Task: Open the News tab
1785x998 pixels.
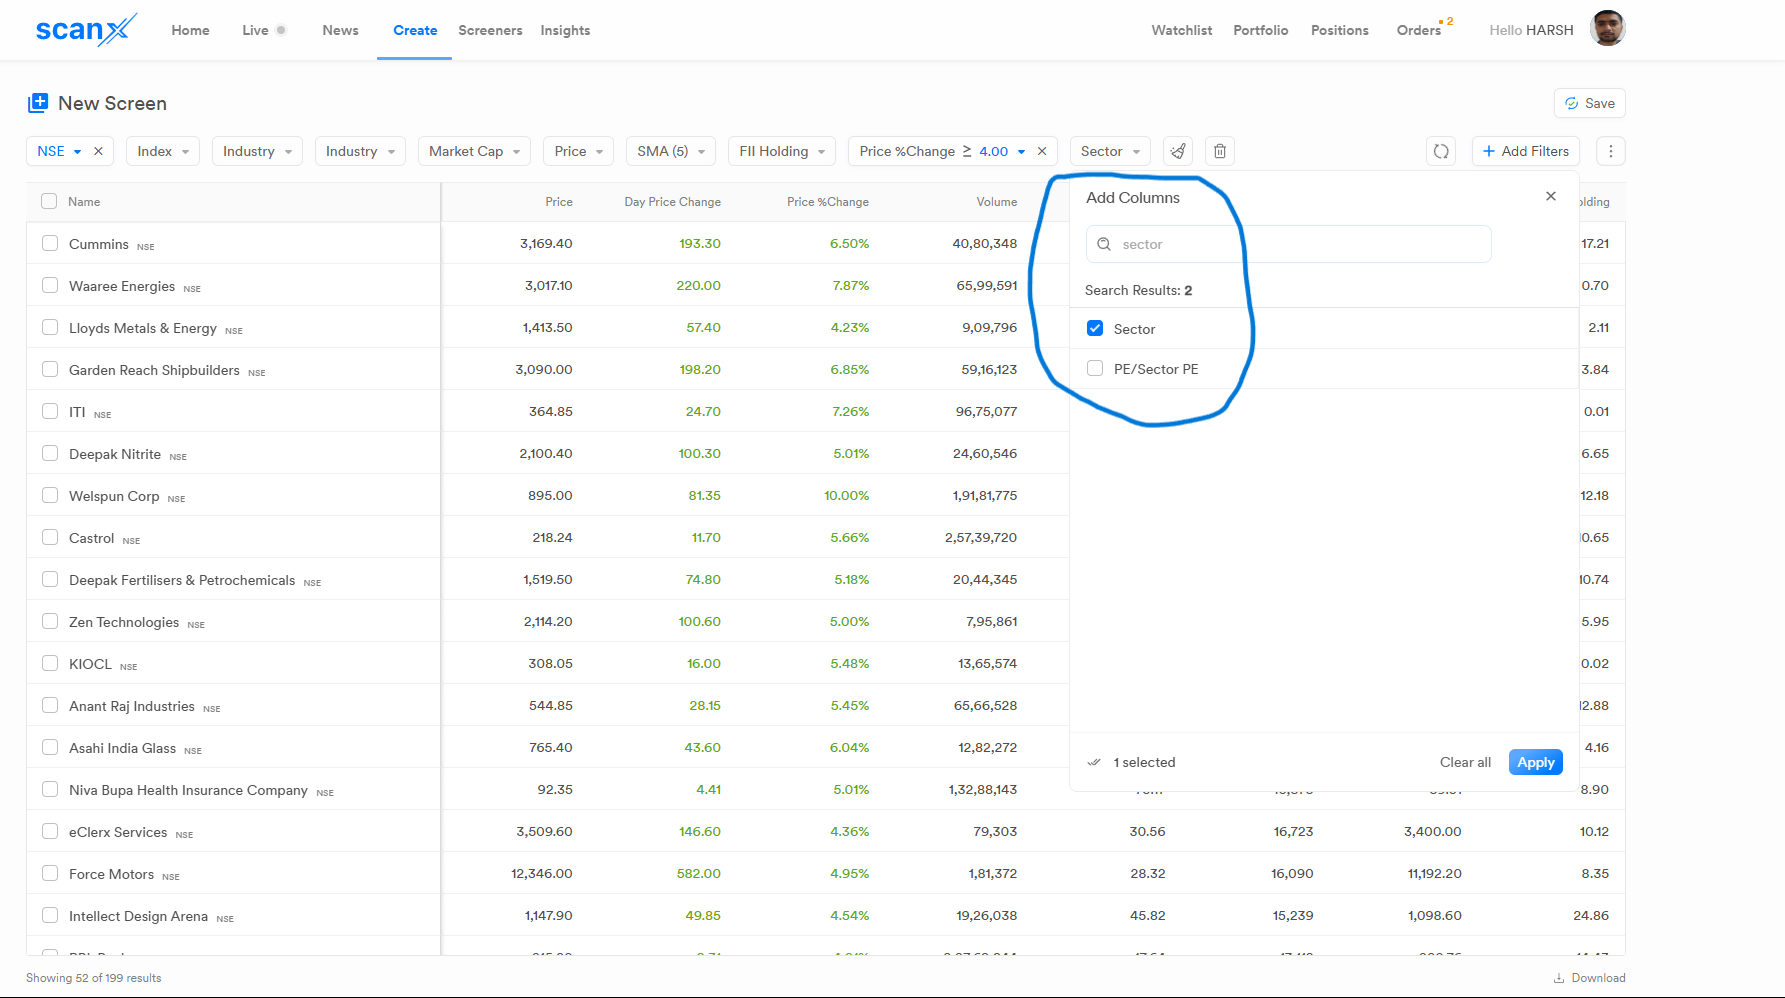Action: click(340, 30)
